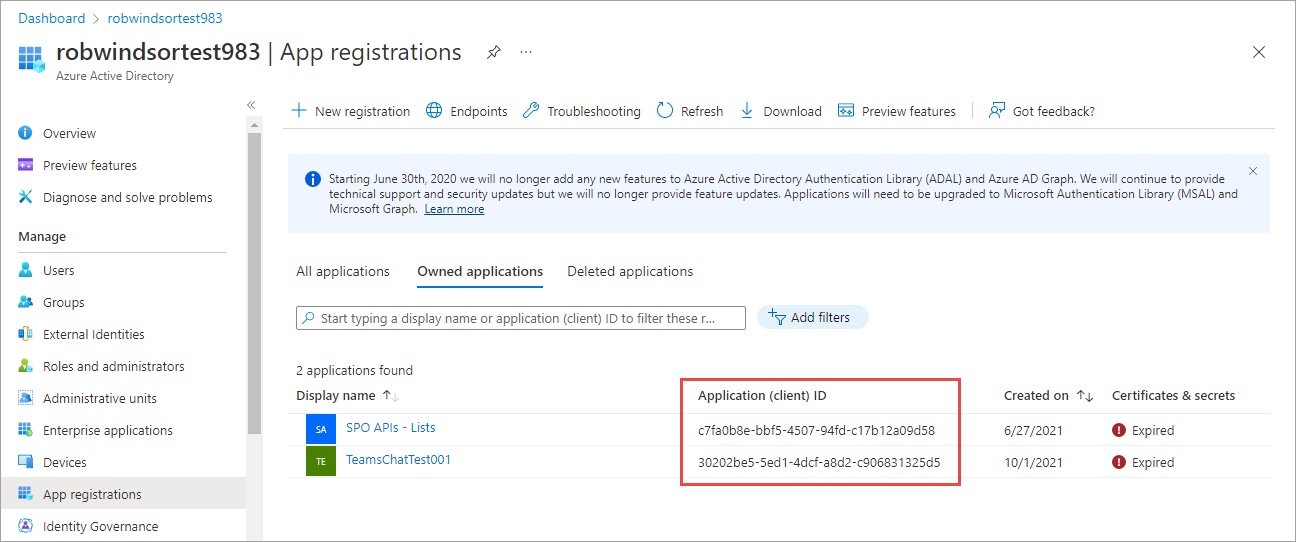Open the Overview info icon in sidebar

click(26, 133)
